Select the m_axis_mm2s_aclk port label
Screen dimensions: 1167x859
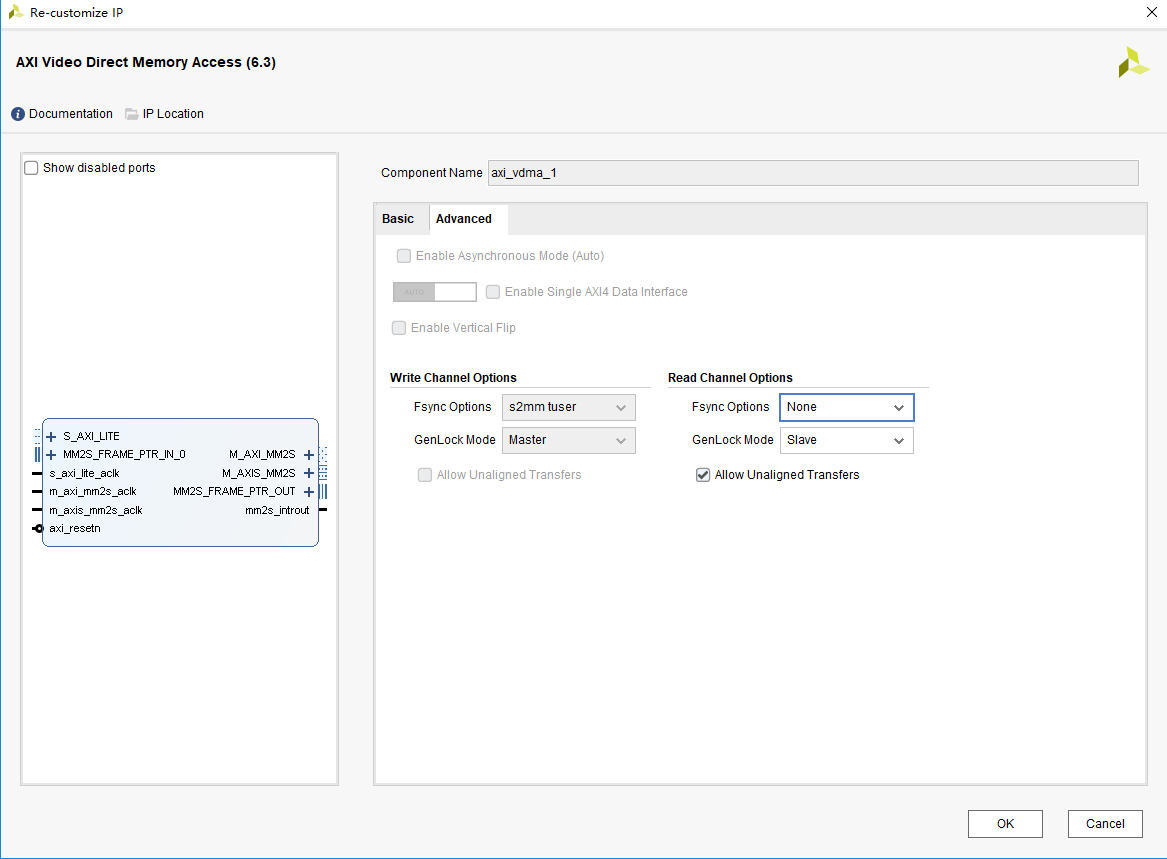pos(96,511)
